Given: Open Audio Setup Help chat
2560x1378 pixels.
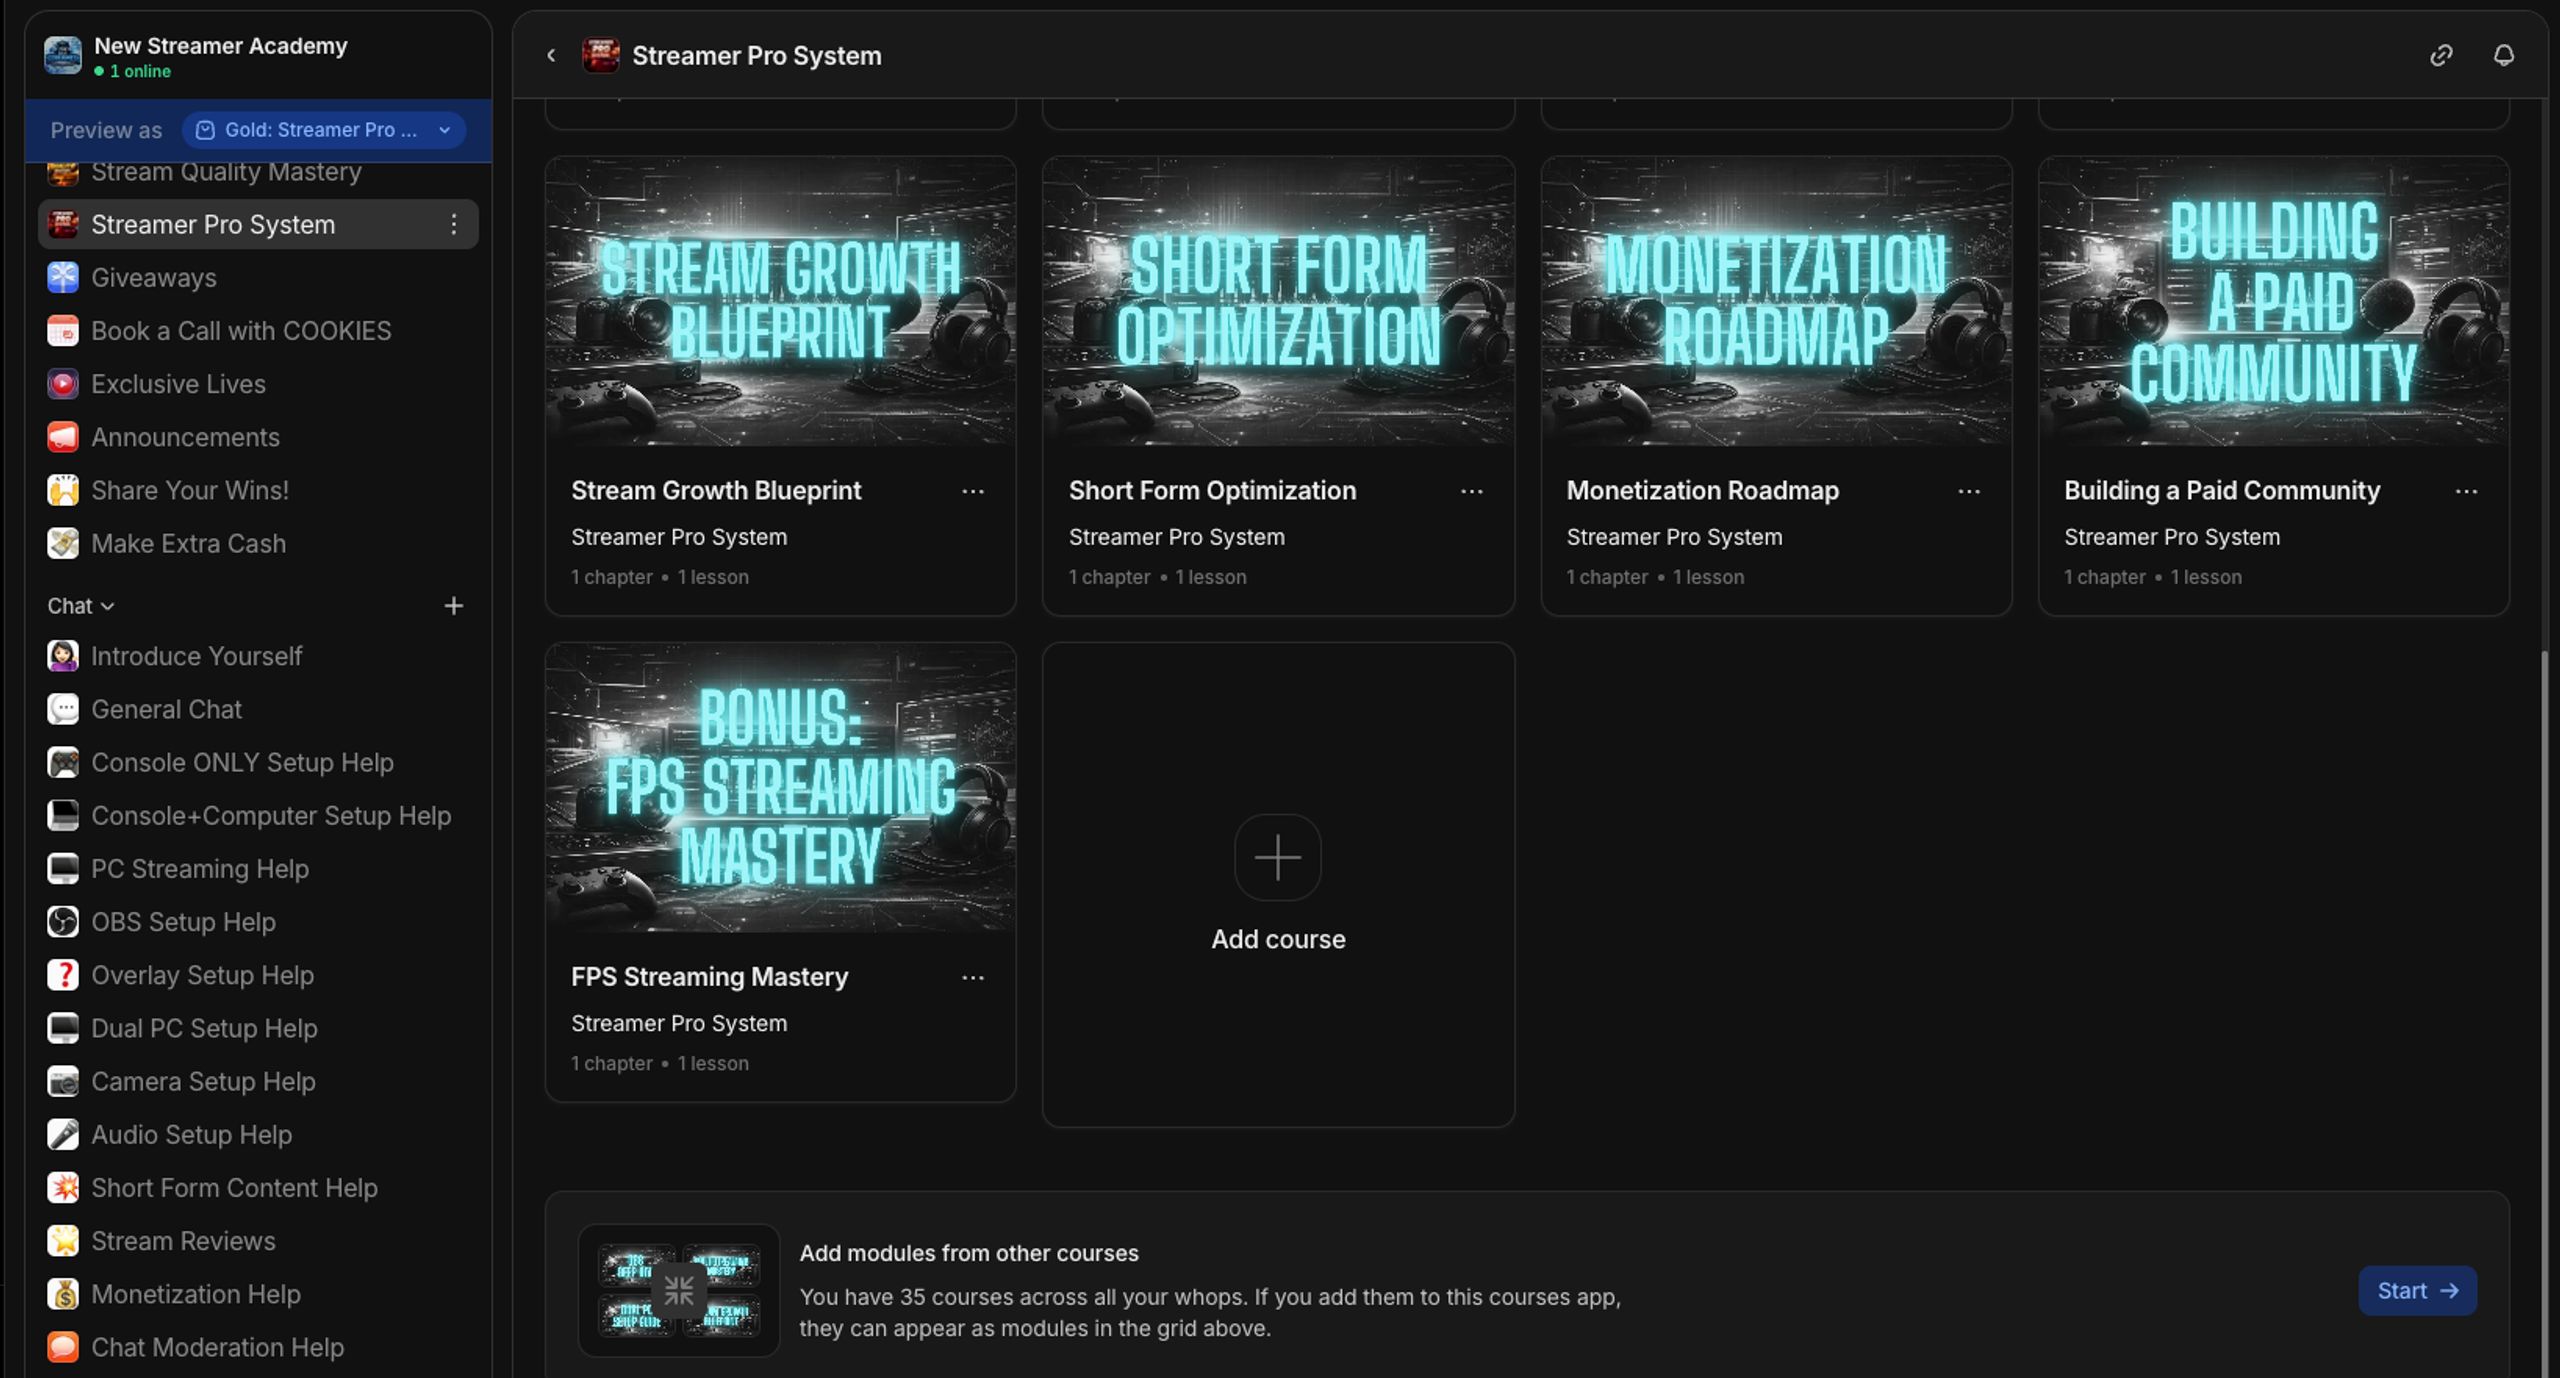Looking at the screenshot, I should click(258, 1134).
